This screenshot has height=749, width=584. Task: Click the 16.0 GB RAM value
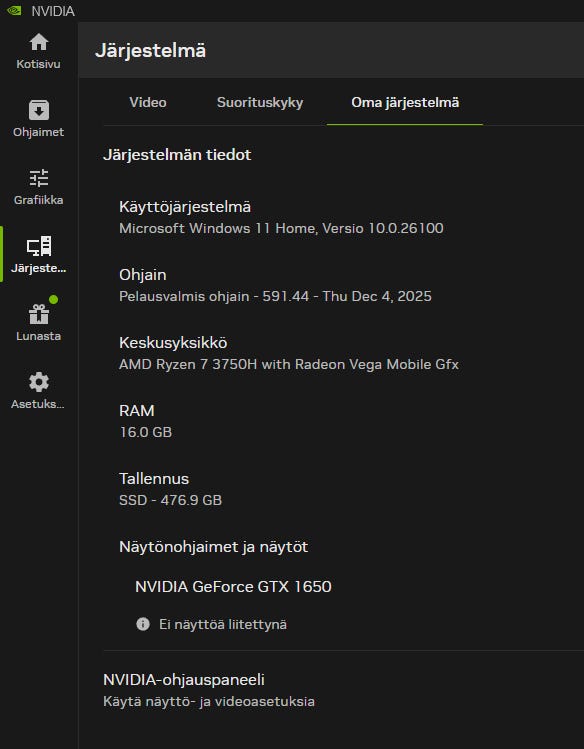point(145,432)
